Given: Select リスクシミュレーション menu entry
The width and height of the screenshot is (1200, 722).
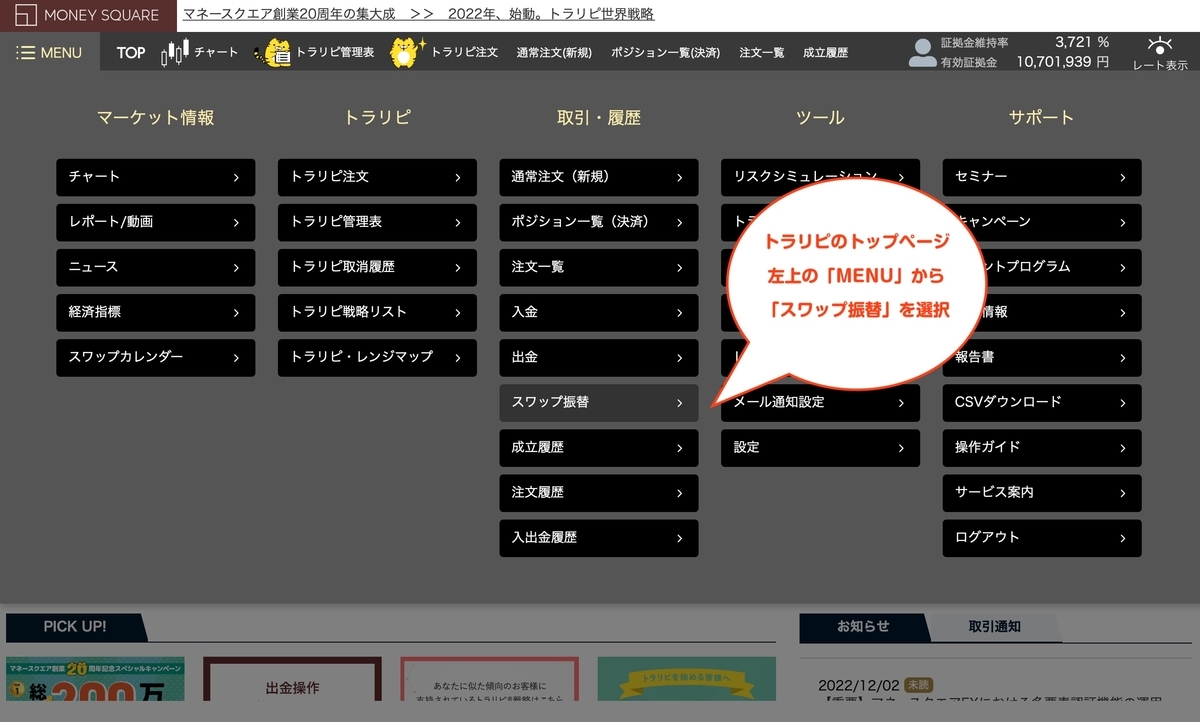Looking at the screenshot, I should click(x=820, y=177).
